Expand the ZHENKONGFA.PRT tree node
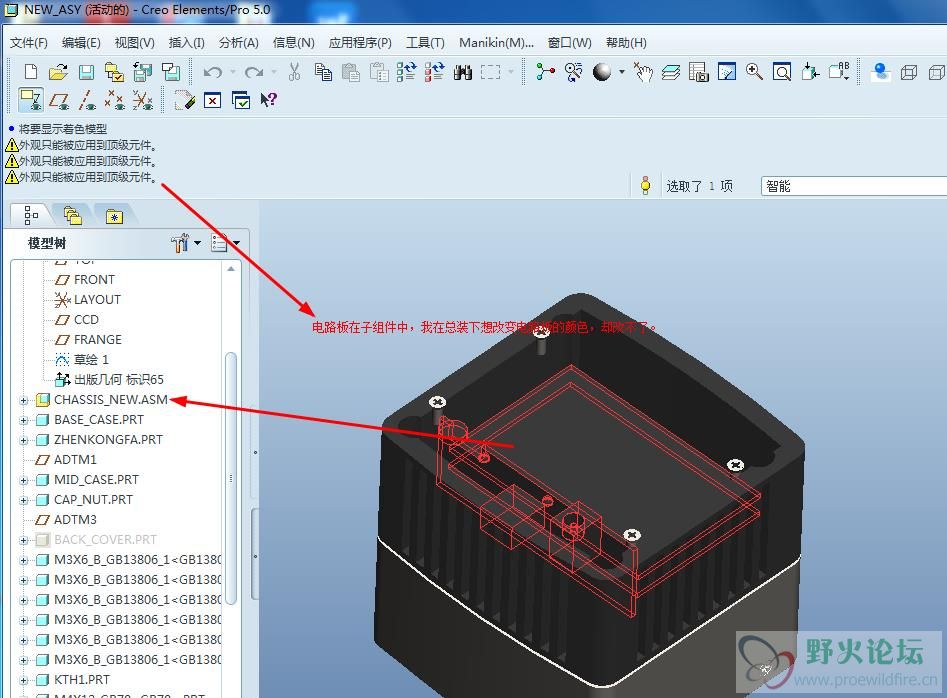Image resolution: width=947 pixels, height=698 pixels. click(x=24, y=440)
